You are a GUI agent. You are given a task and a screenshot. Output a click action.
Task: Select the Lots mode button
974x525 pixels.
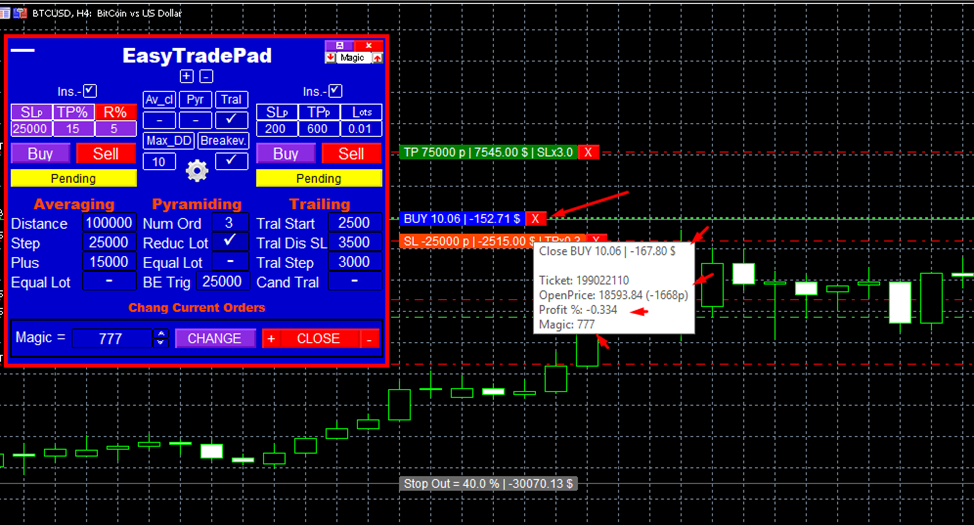point(361,112)
